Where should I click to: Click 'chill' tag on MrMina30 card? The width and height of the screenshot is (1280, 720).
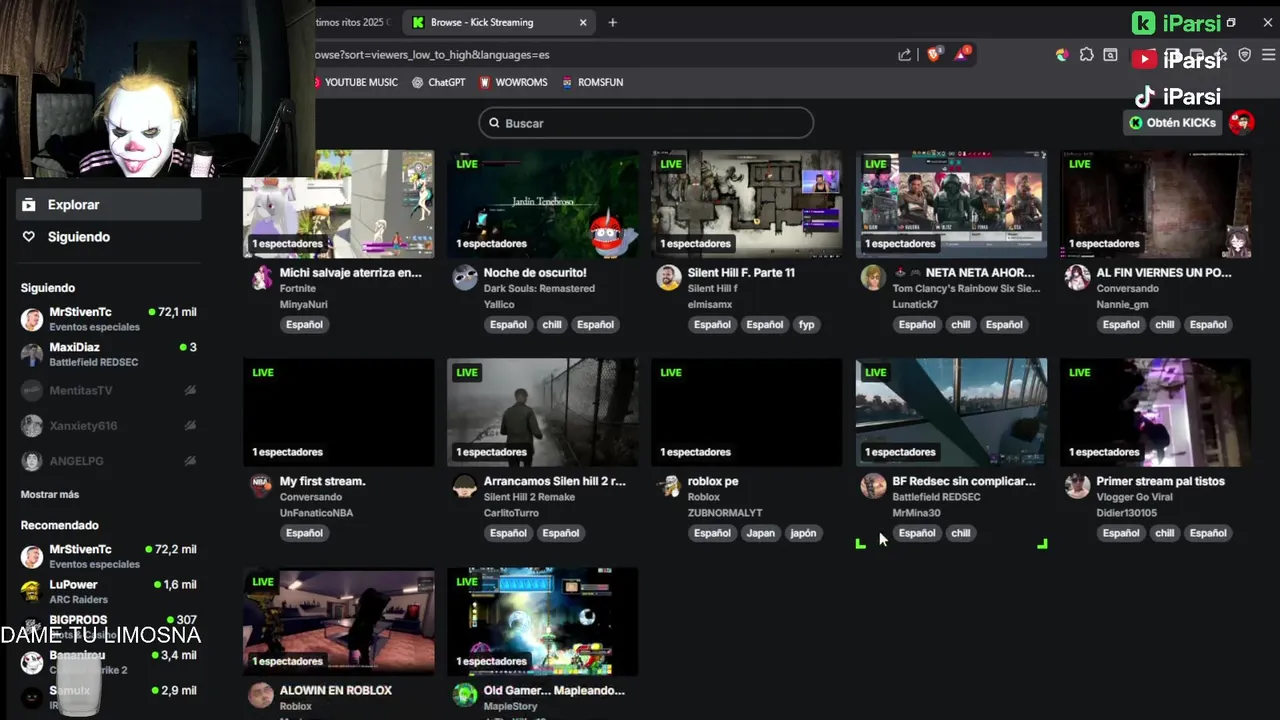(961, 533)
